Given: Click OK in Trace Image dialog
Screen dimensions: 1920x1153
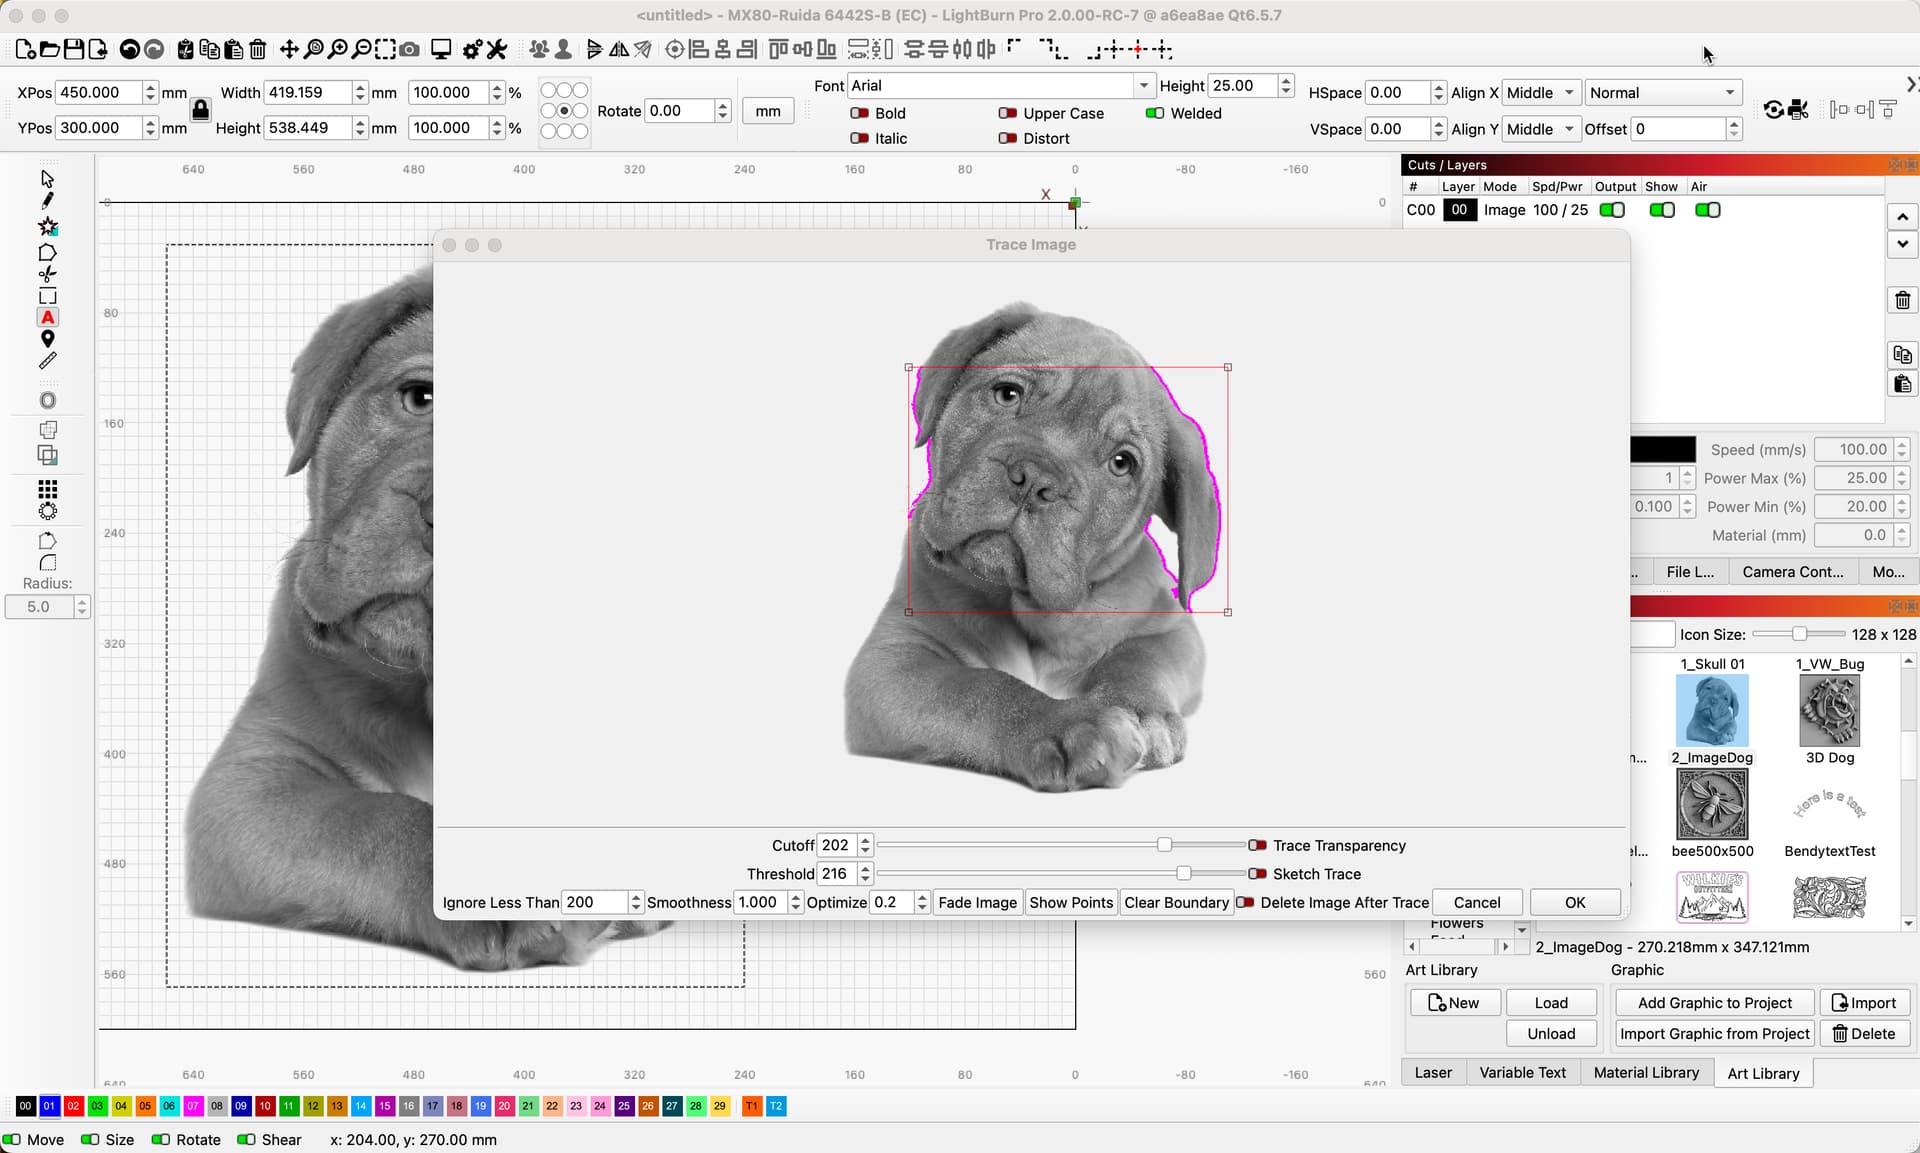Looking at the screenshot, I should pyautogui.click(x=1575, y=903).
